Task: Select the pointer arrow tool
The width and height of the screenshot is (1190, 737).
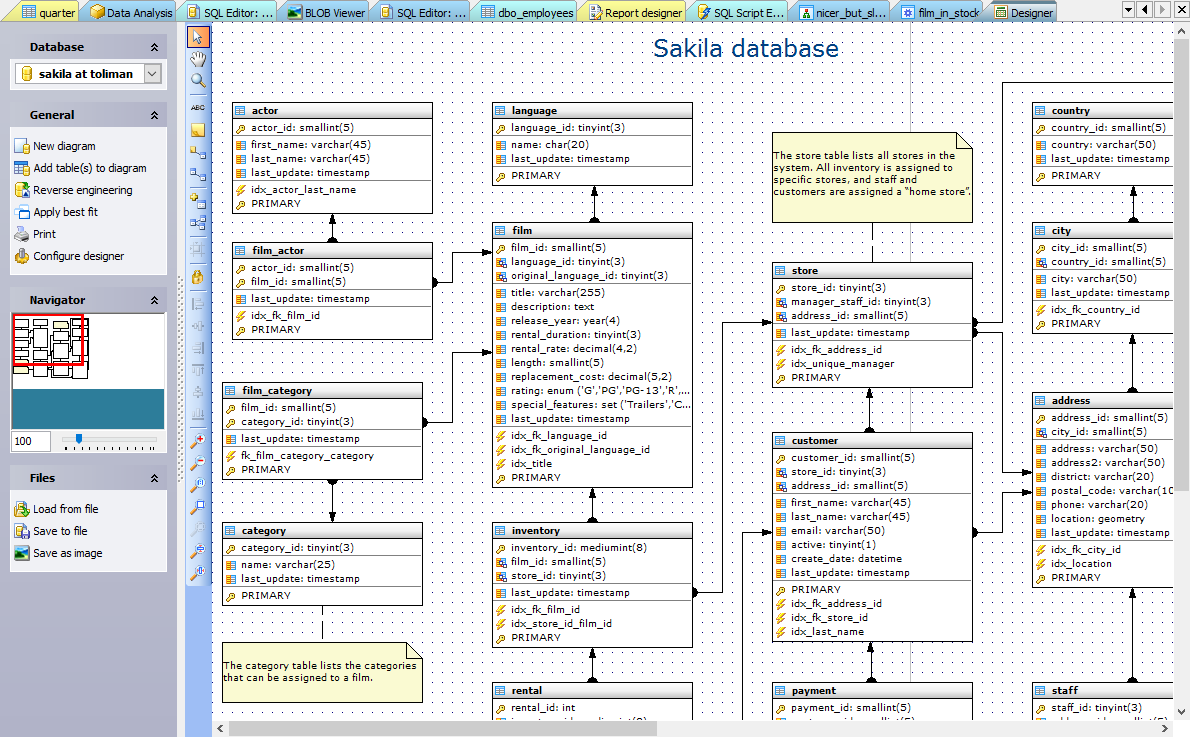Action: point(198,37)
